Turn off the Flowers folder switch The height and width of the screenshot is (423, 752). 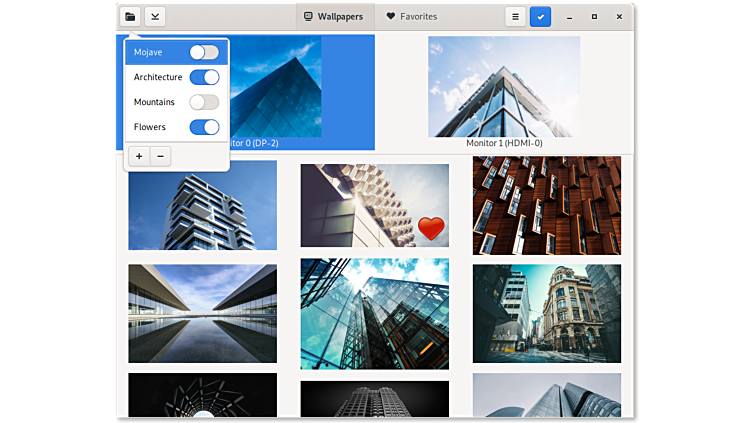coord(204,127)
